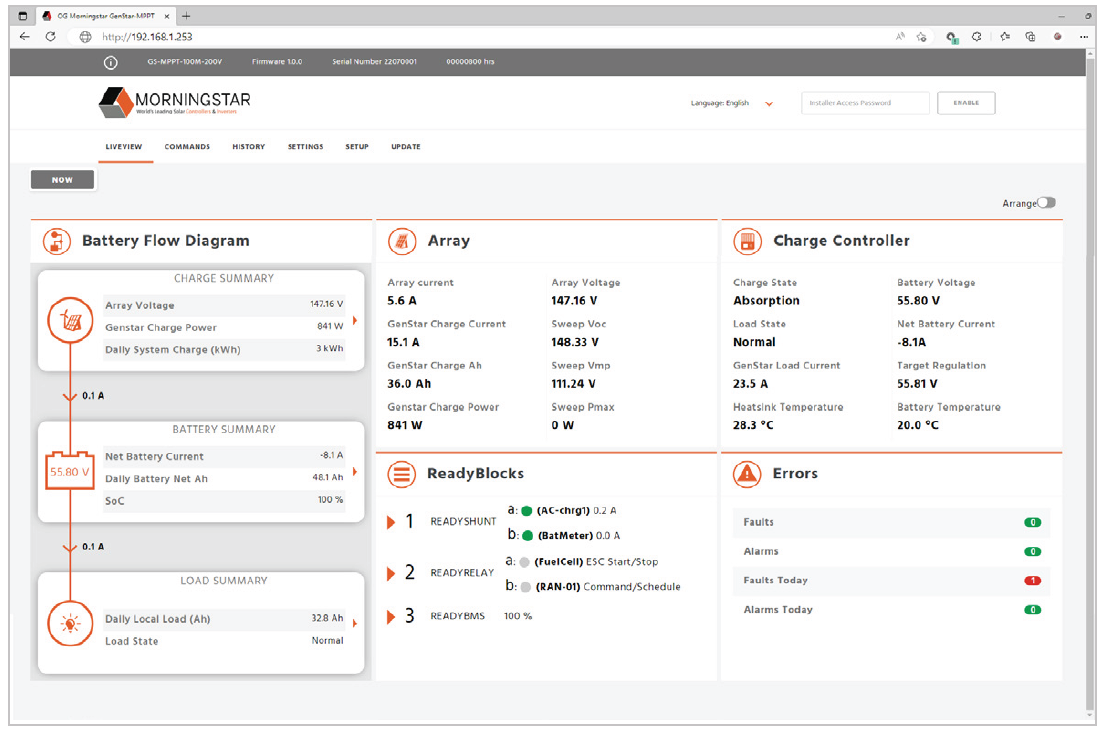Image resolution: width=1105 pixels, height=734 pixels.
Task: Expand ReadyBlock 2 READYRELAY arrow
Action: click(392, 573)
